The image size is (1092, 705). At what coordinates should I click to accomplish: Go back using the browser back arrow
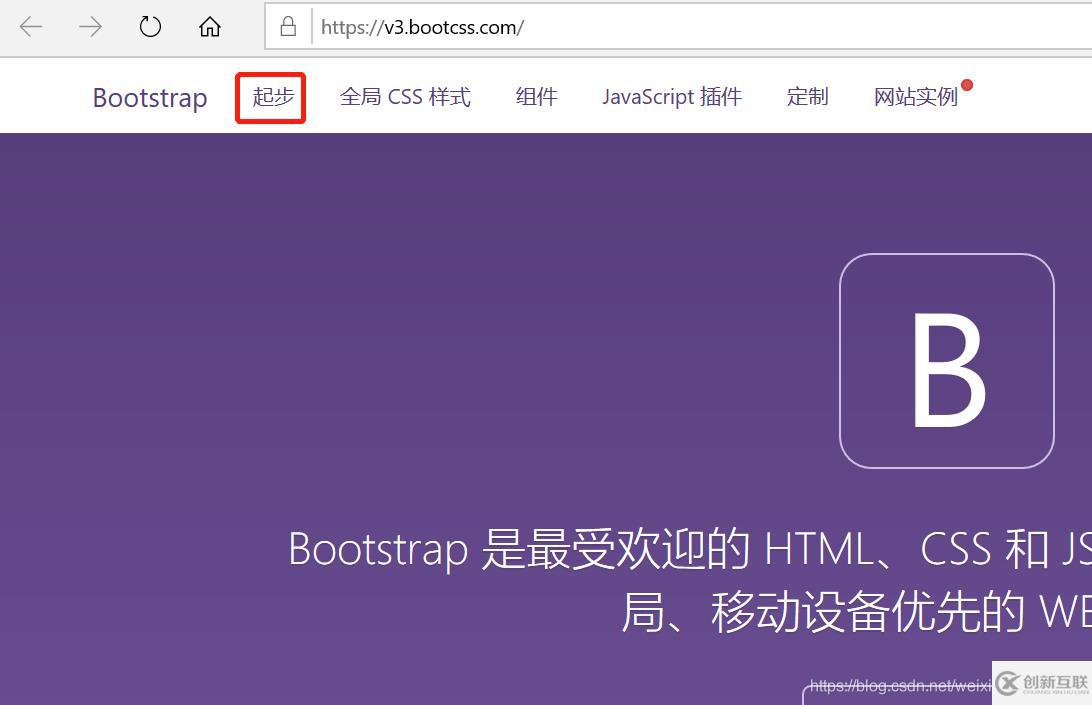coord(31,27)
